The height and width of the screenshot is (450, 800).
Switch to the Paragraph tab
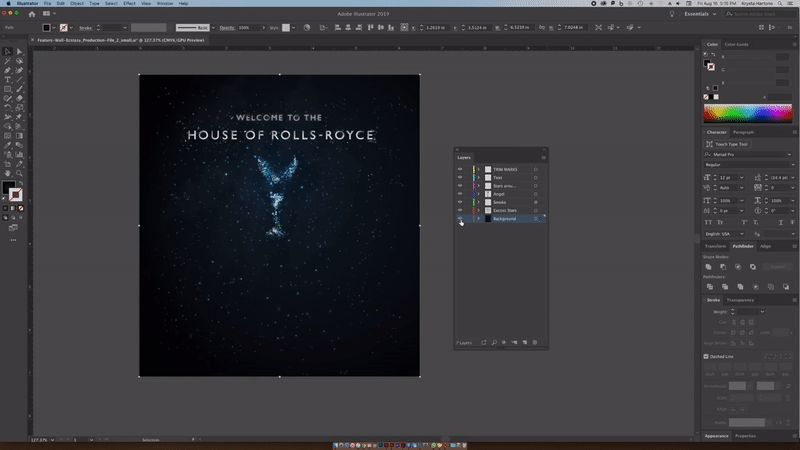[x=743, y=132]
